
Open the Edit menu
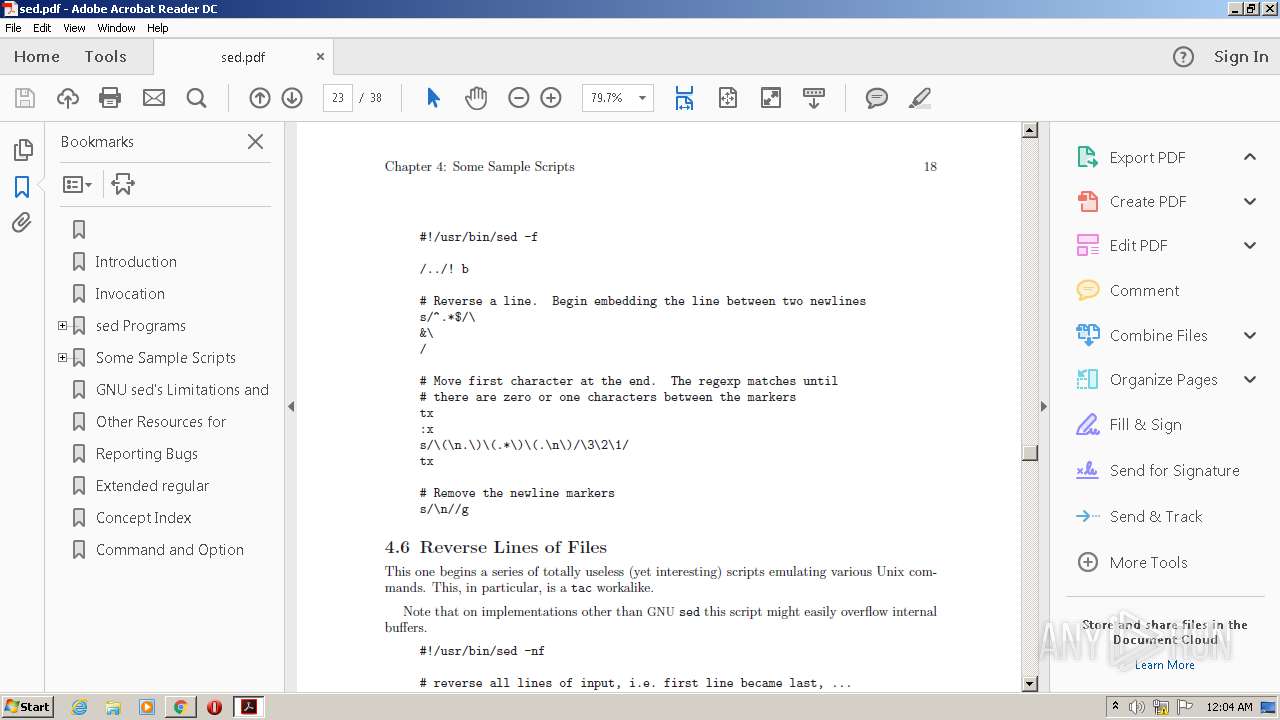pos(42,28)
